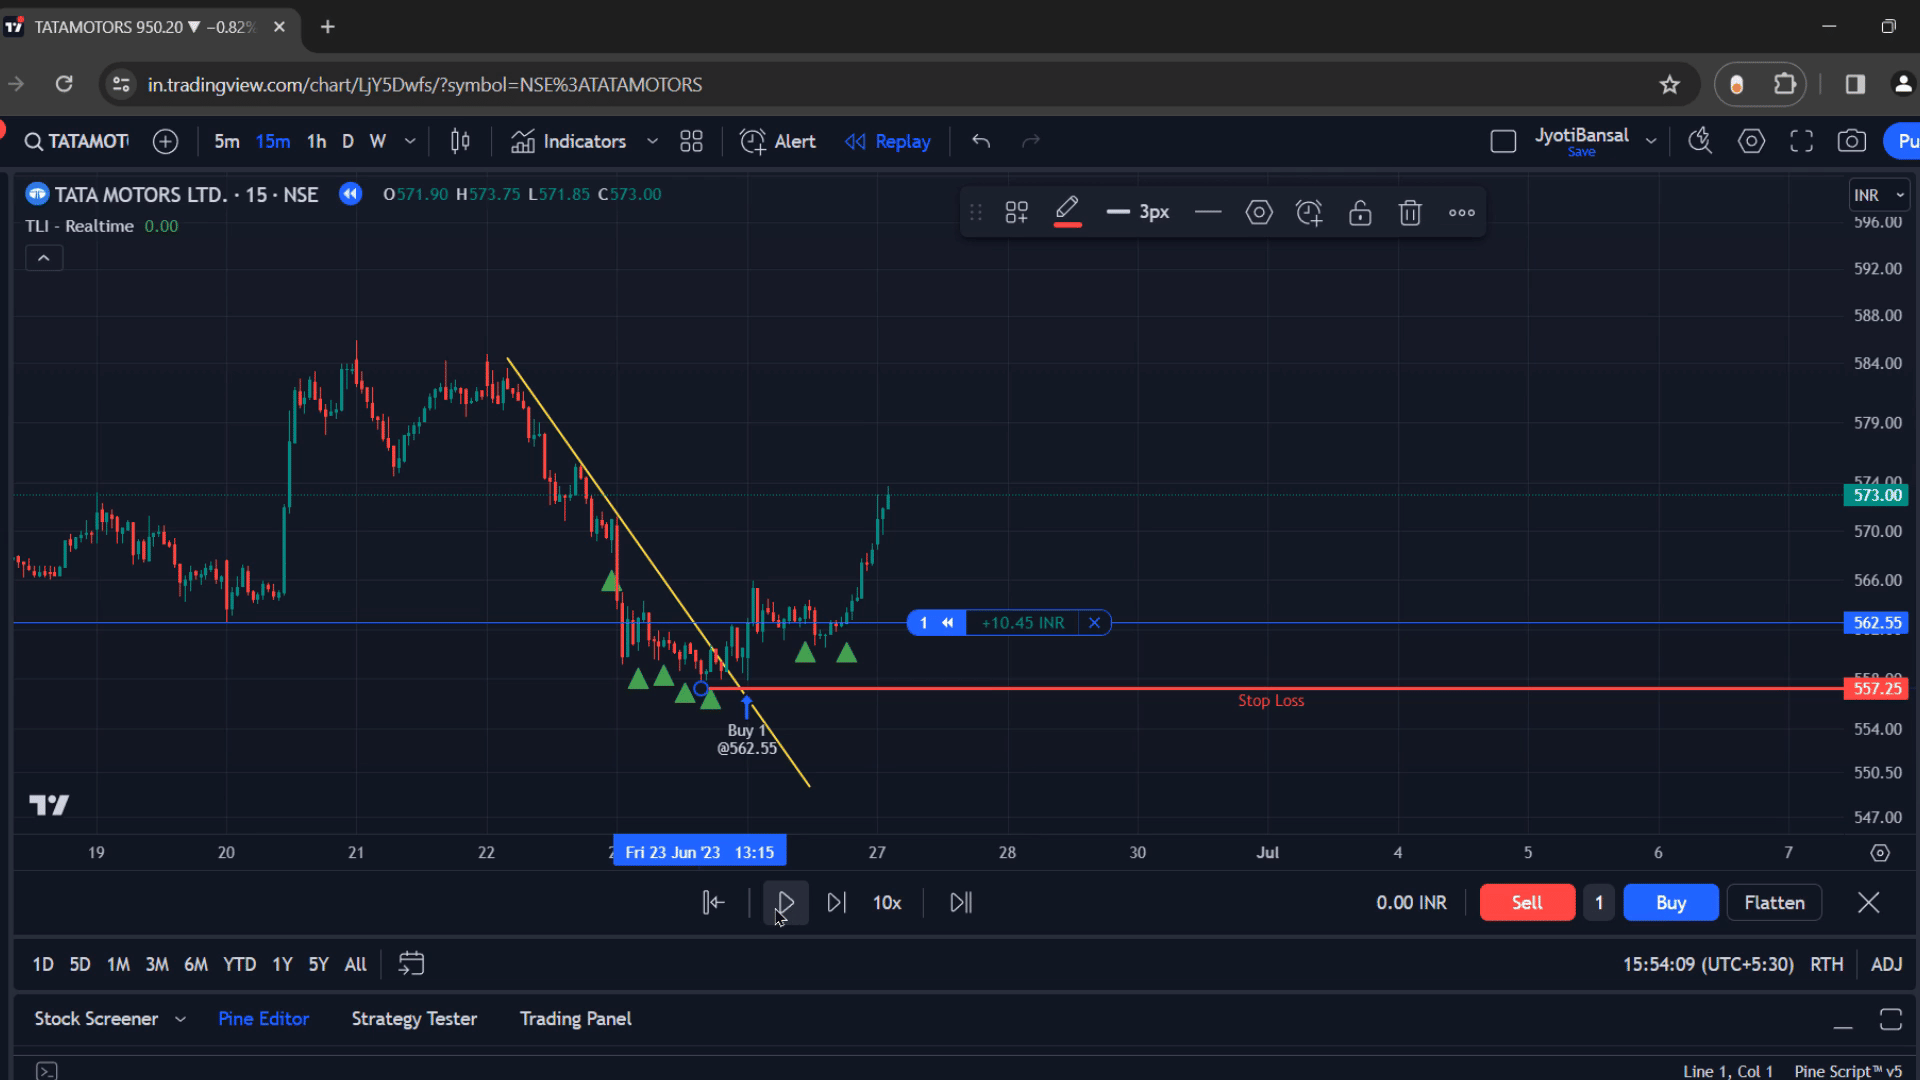Lock the selected drawing
1920x1080 pixels.
click(1360, 212)
